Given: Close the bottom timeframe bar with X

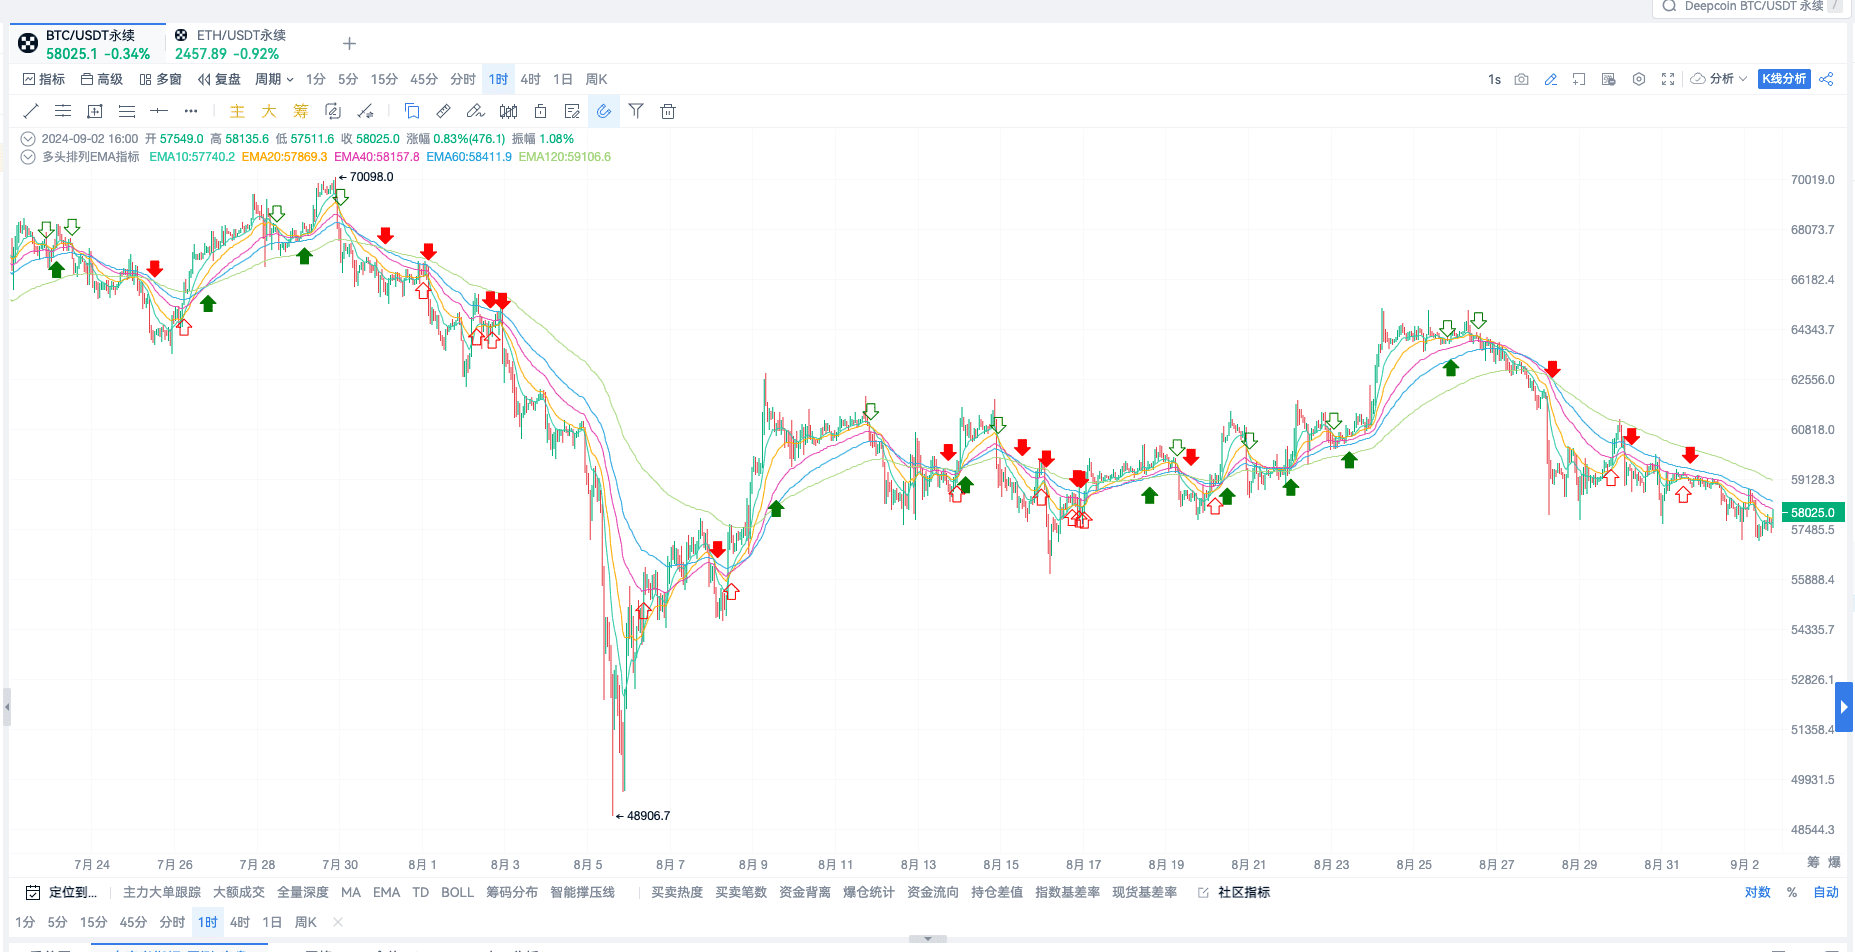Looking at the screenshot, I should [x=338, y=922].
